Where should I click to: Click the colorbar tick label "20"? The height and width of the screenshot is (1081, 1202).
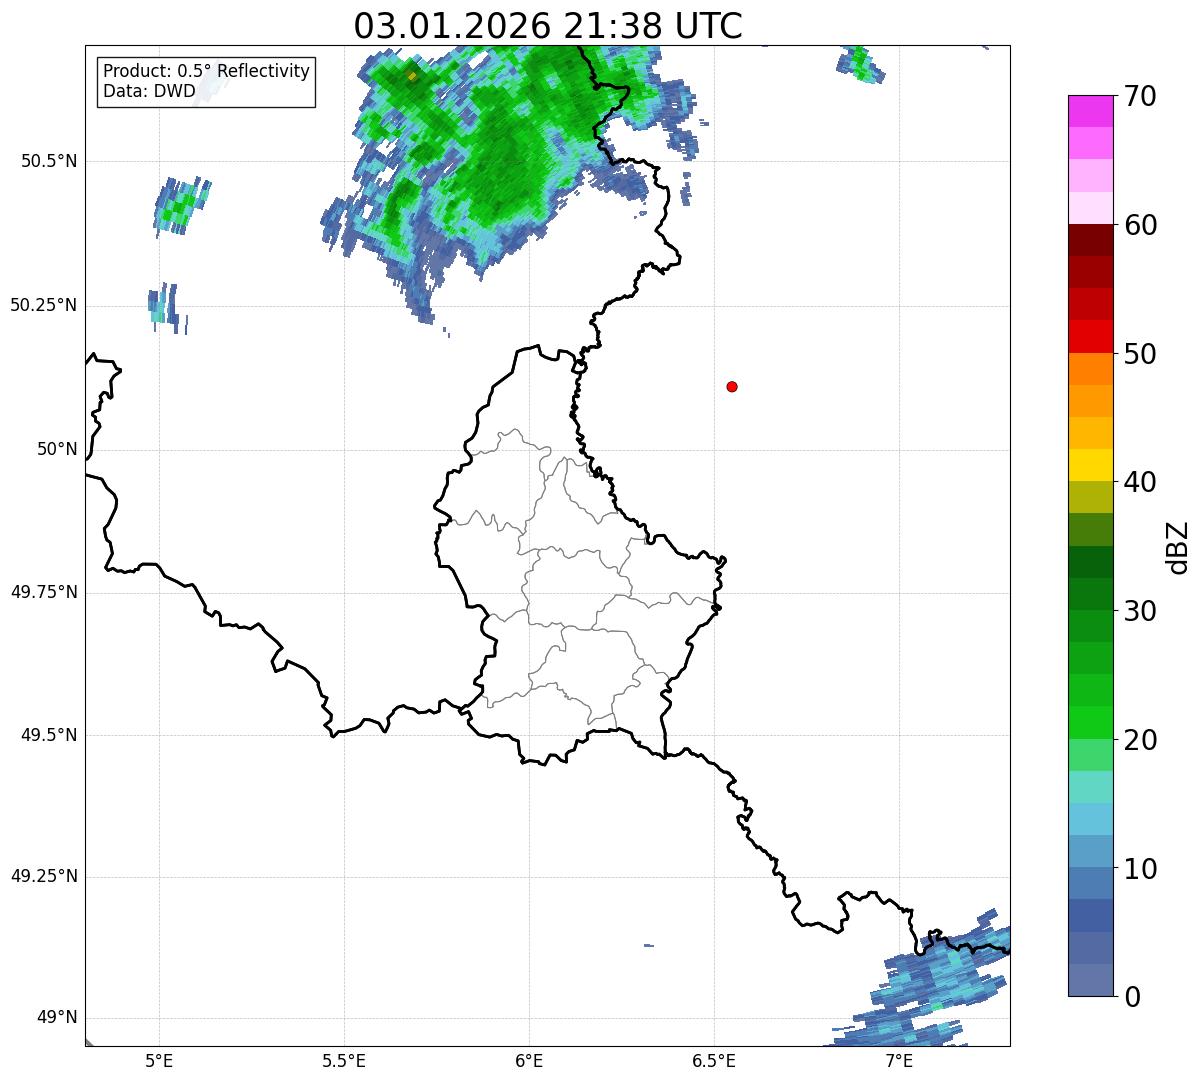click(1140, 740)
